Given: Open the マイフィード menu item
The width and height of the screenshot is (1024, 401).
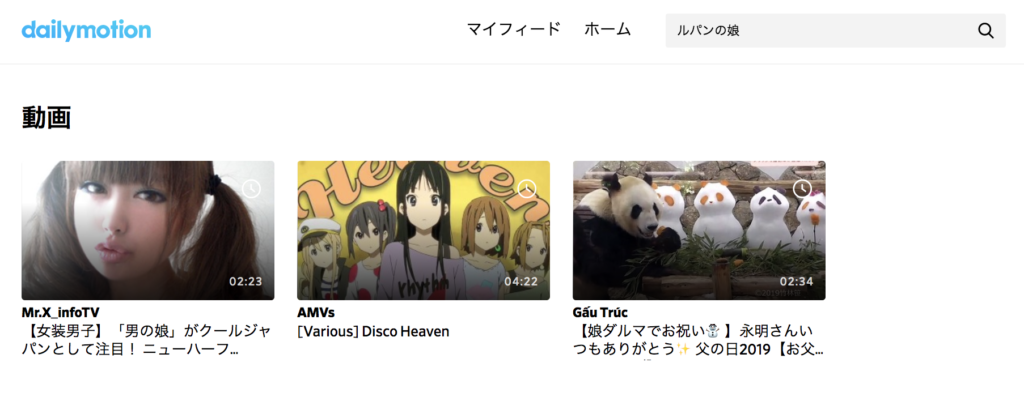Looking at the screenshot, I should click(513, 29).
